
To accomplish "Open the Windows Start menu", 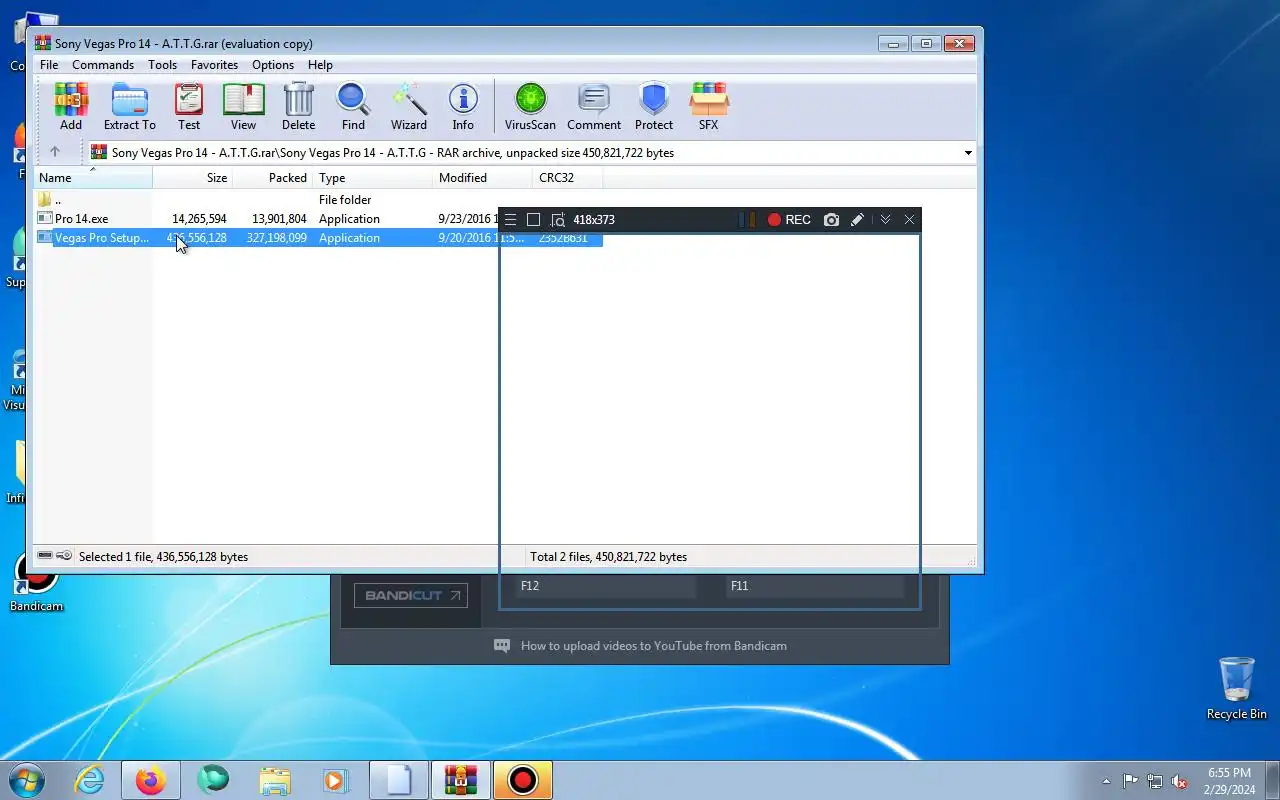I will coord(26,780).
